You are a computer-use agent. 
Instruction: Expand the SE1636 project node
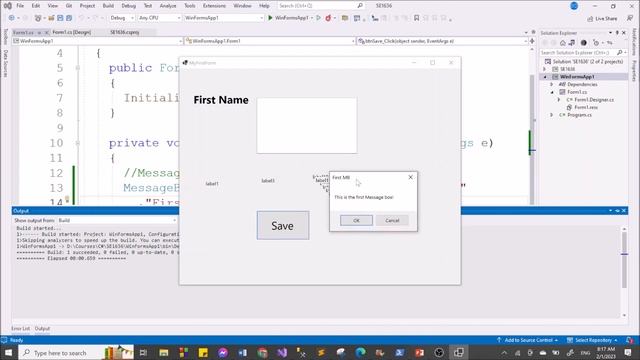[544, 69]
